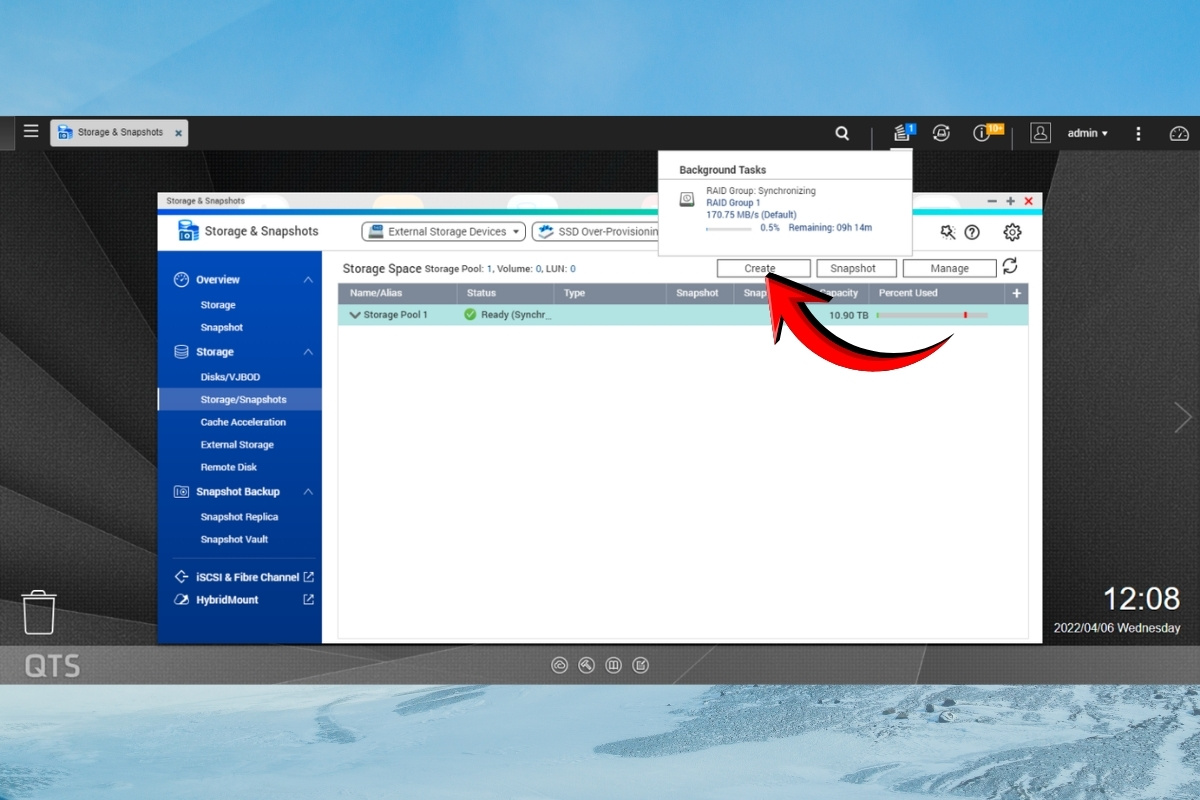Click the Manage button

tap(949, 268)
